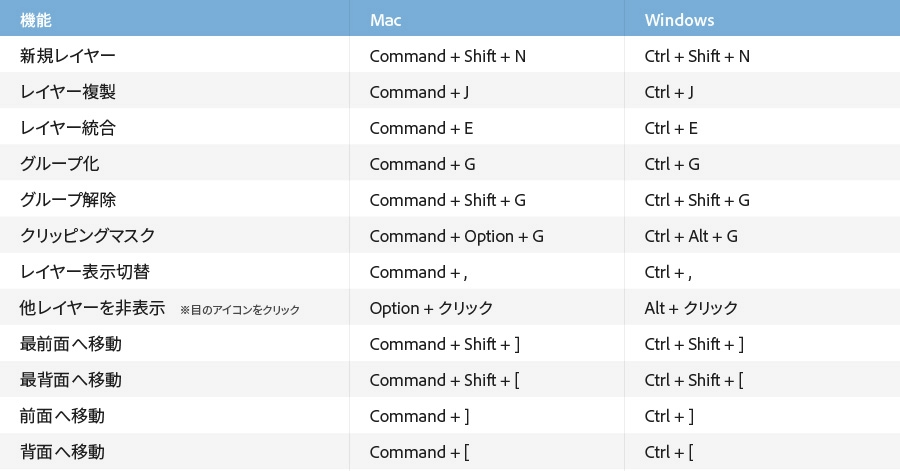Select Command + E shortcut text

421,128
